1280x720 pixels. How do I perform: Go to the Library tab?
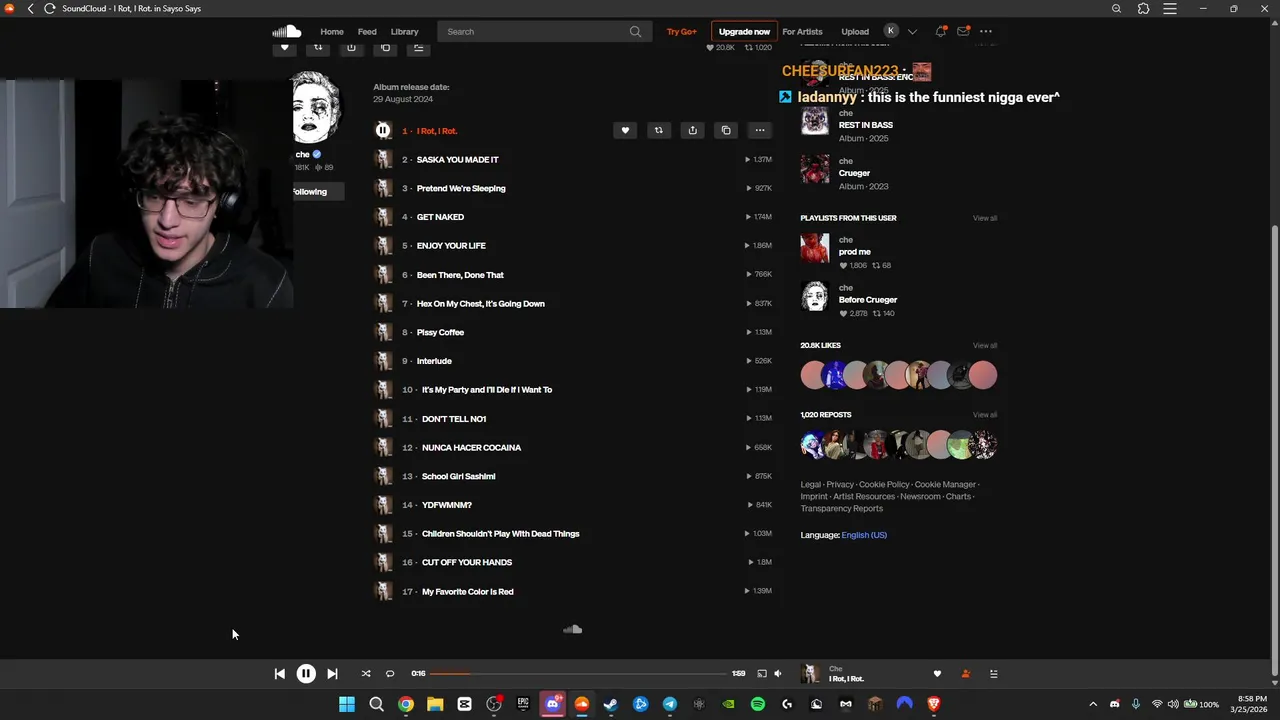click(404, 31)
